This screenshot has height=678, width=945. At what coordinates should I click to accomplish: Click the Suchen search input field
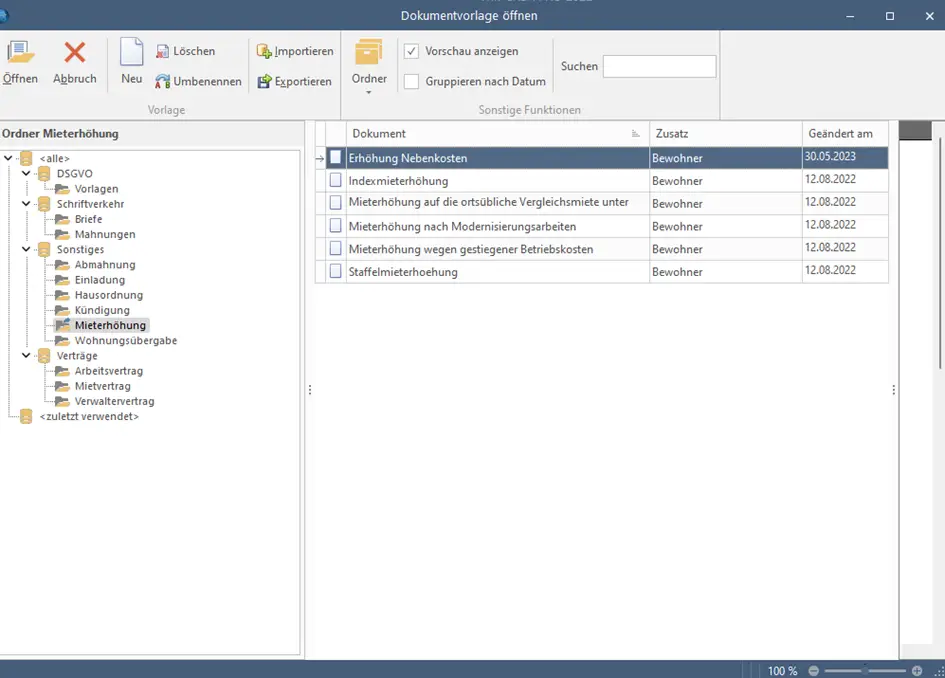click(659, 66)
